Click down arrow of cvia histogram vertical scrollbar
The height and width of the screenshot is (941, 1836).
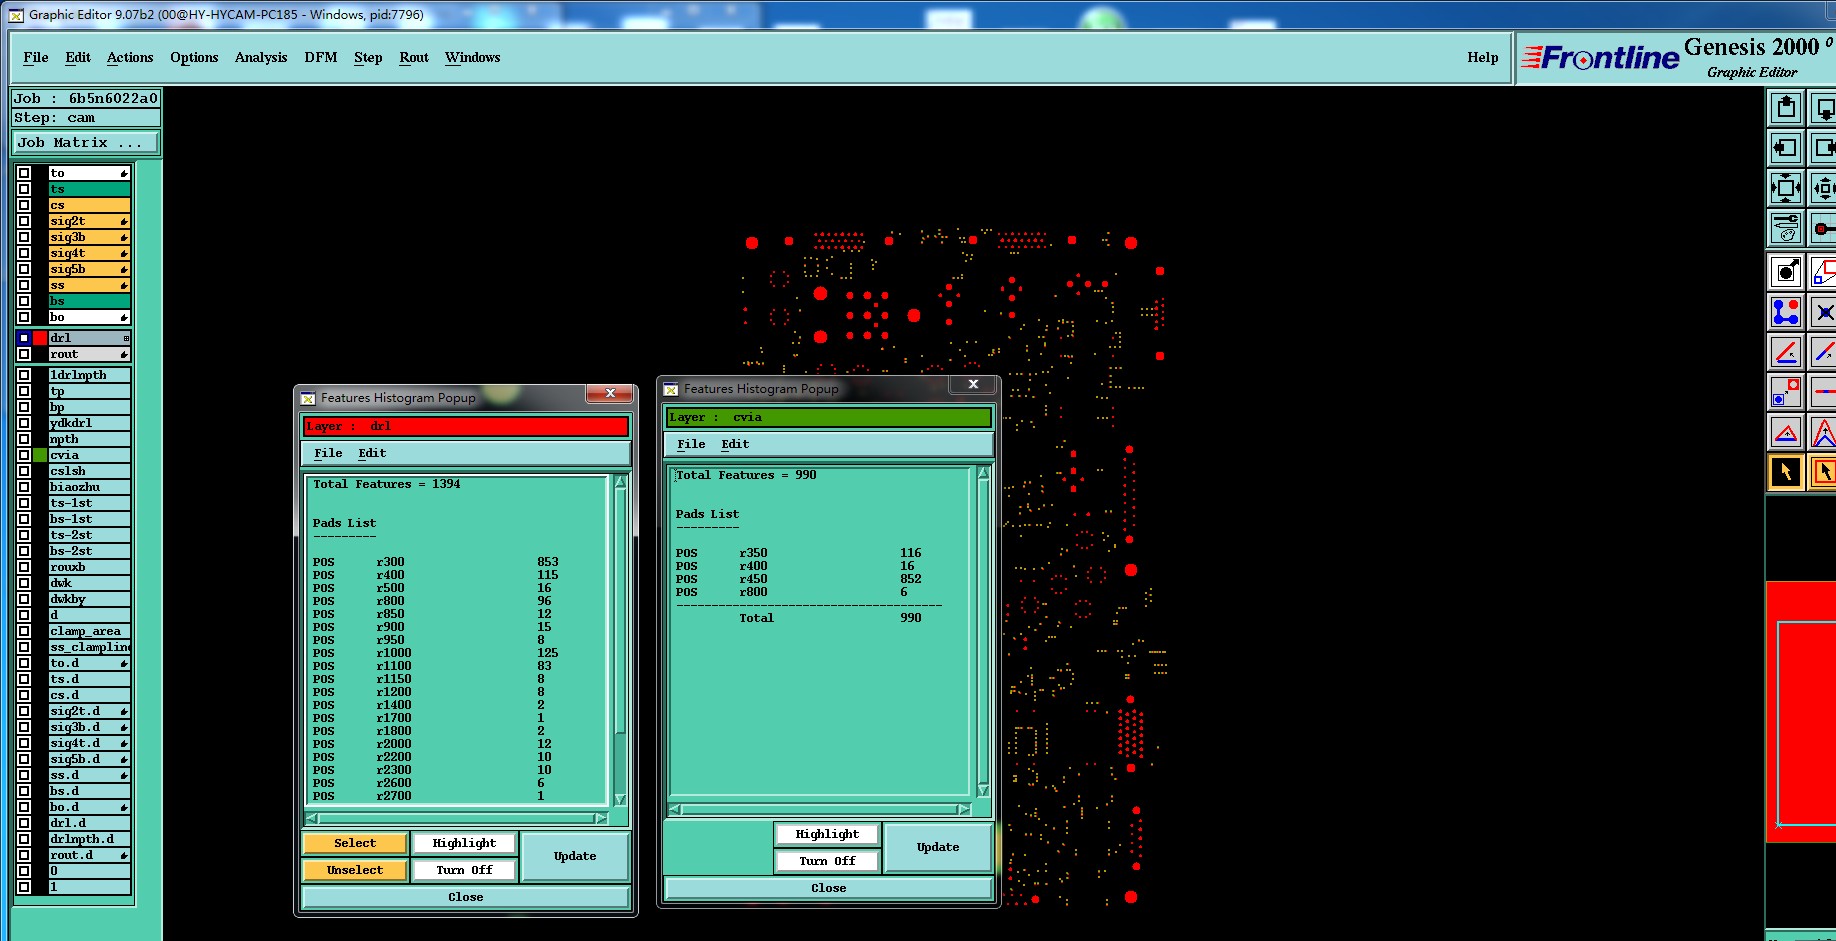pos(983,790)
